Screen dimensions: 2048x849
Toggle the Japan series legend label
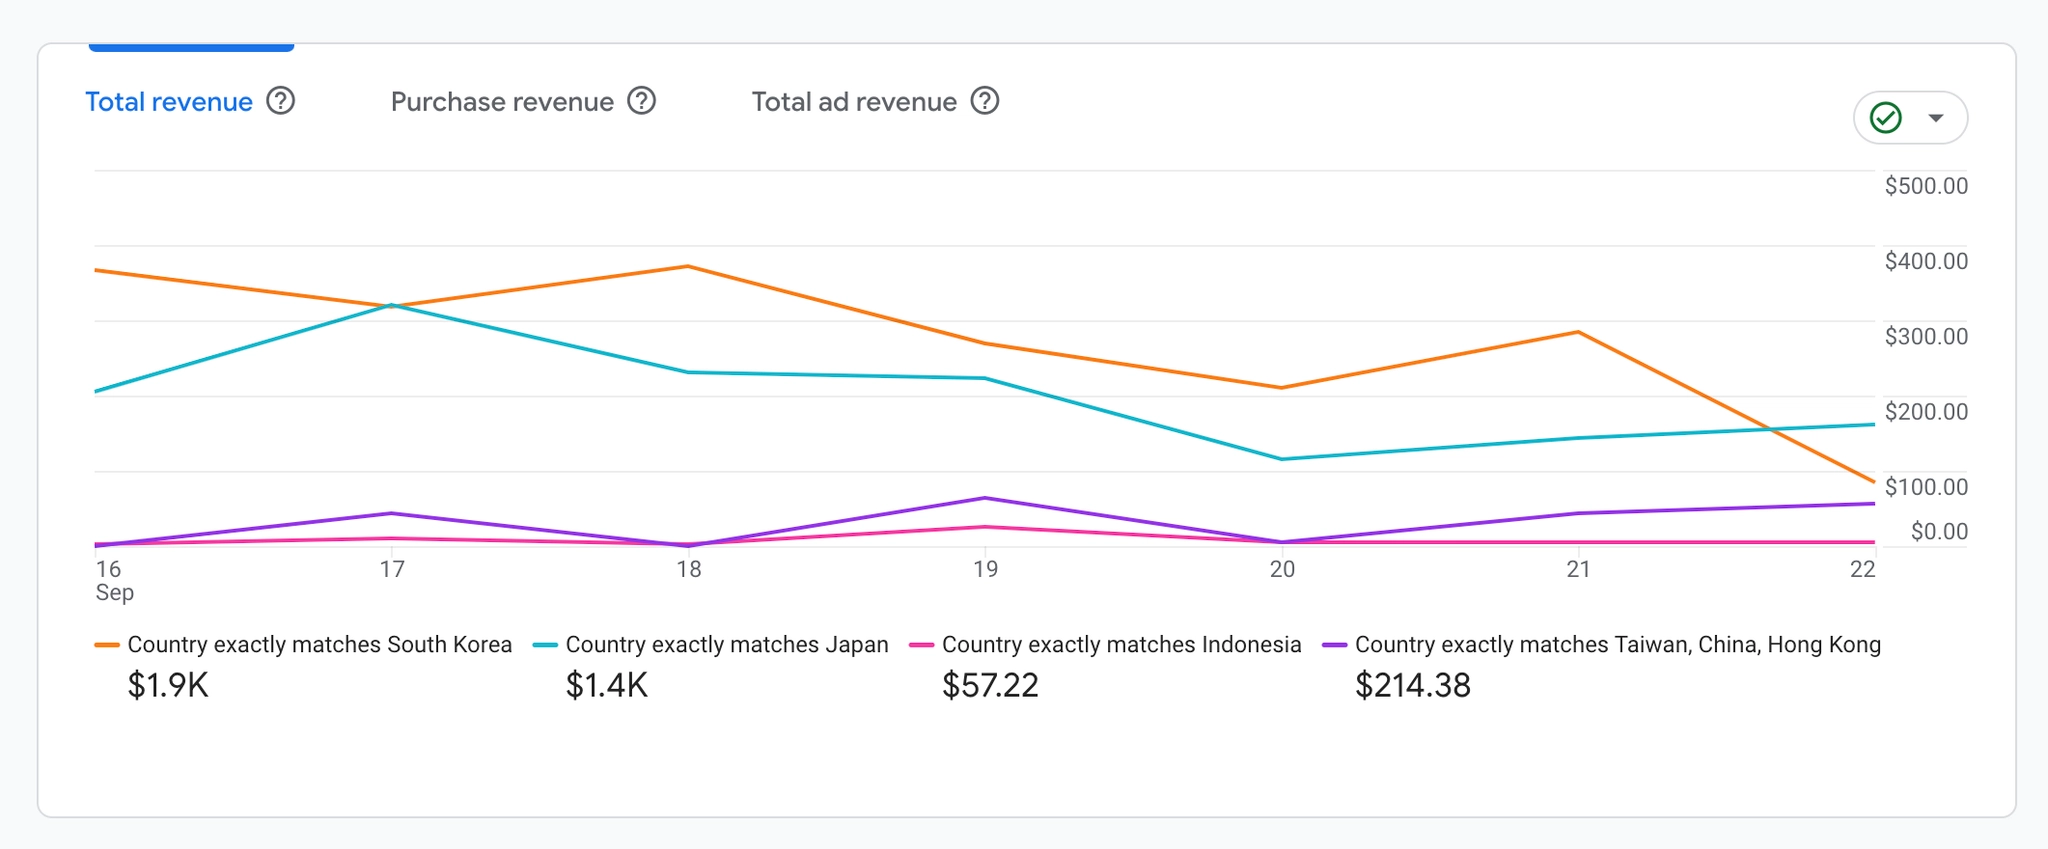[727, 645]
